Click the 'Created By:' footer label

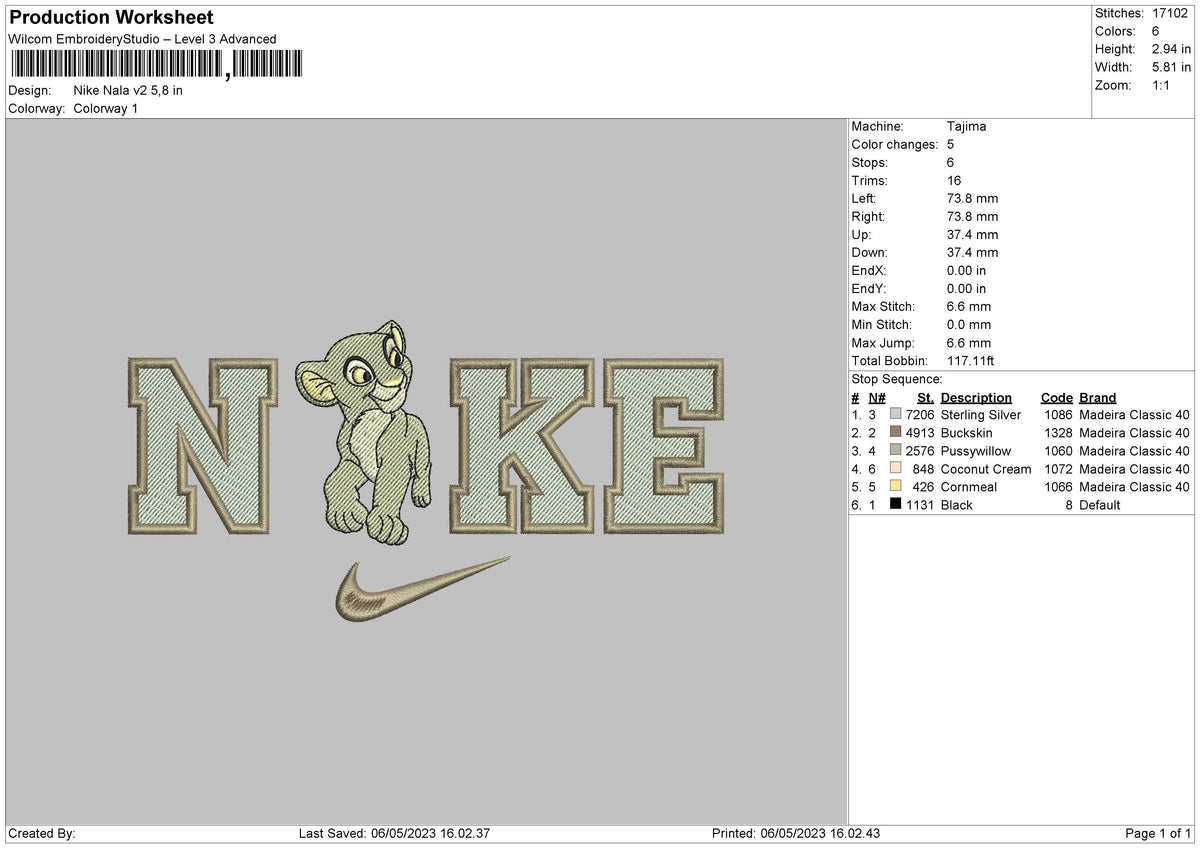(x=42, y=834)
